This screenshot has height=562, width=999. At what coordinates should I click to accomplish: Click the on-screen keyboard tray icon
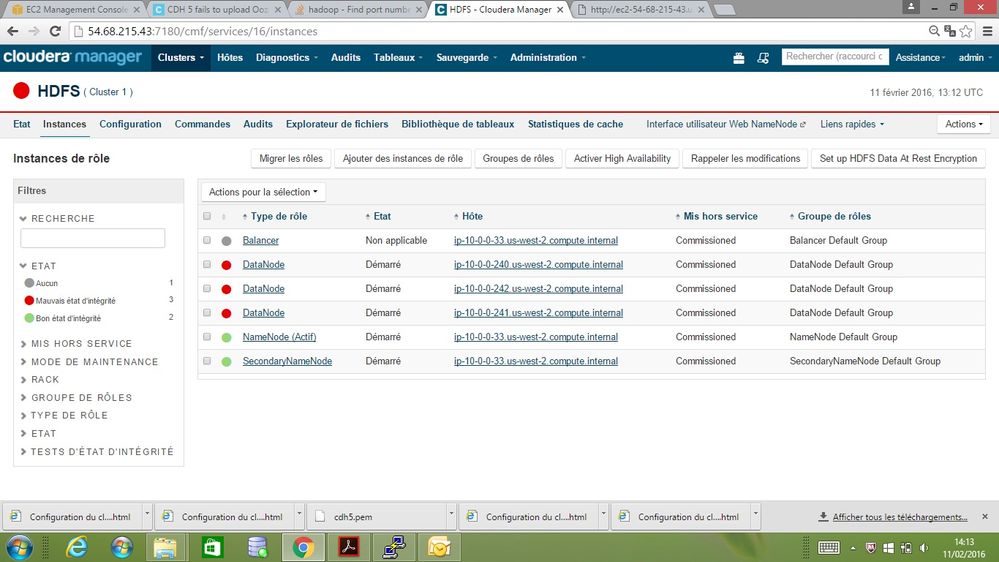click(828, 548)
